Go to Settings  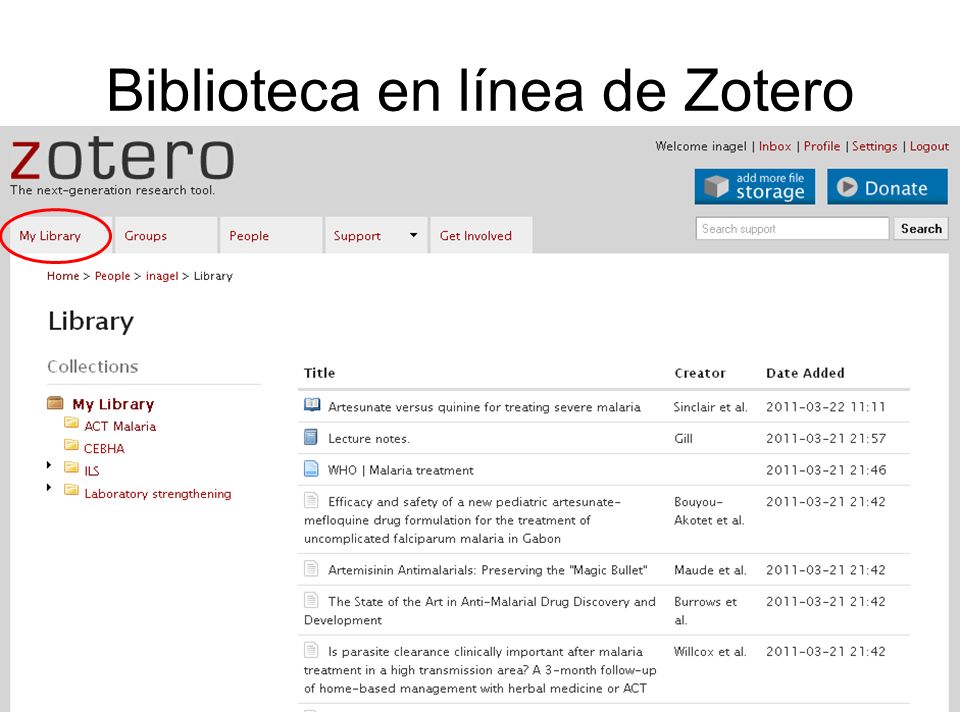click(874, 146)
